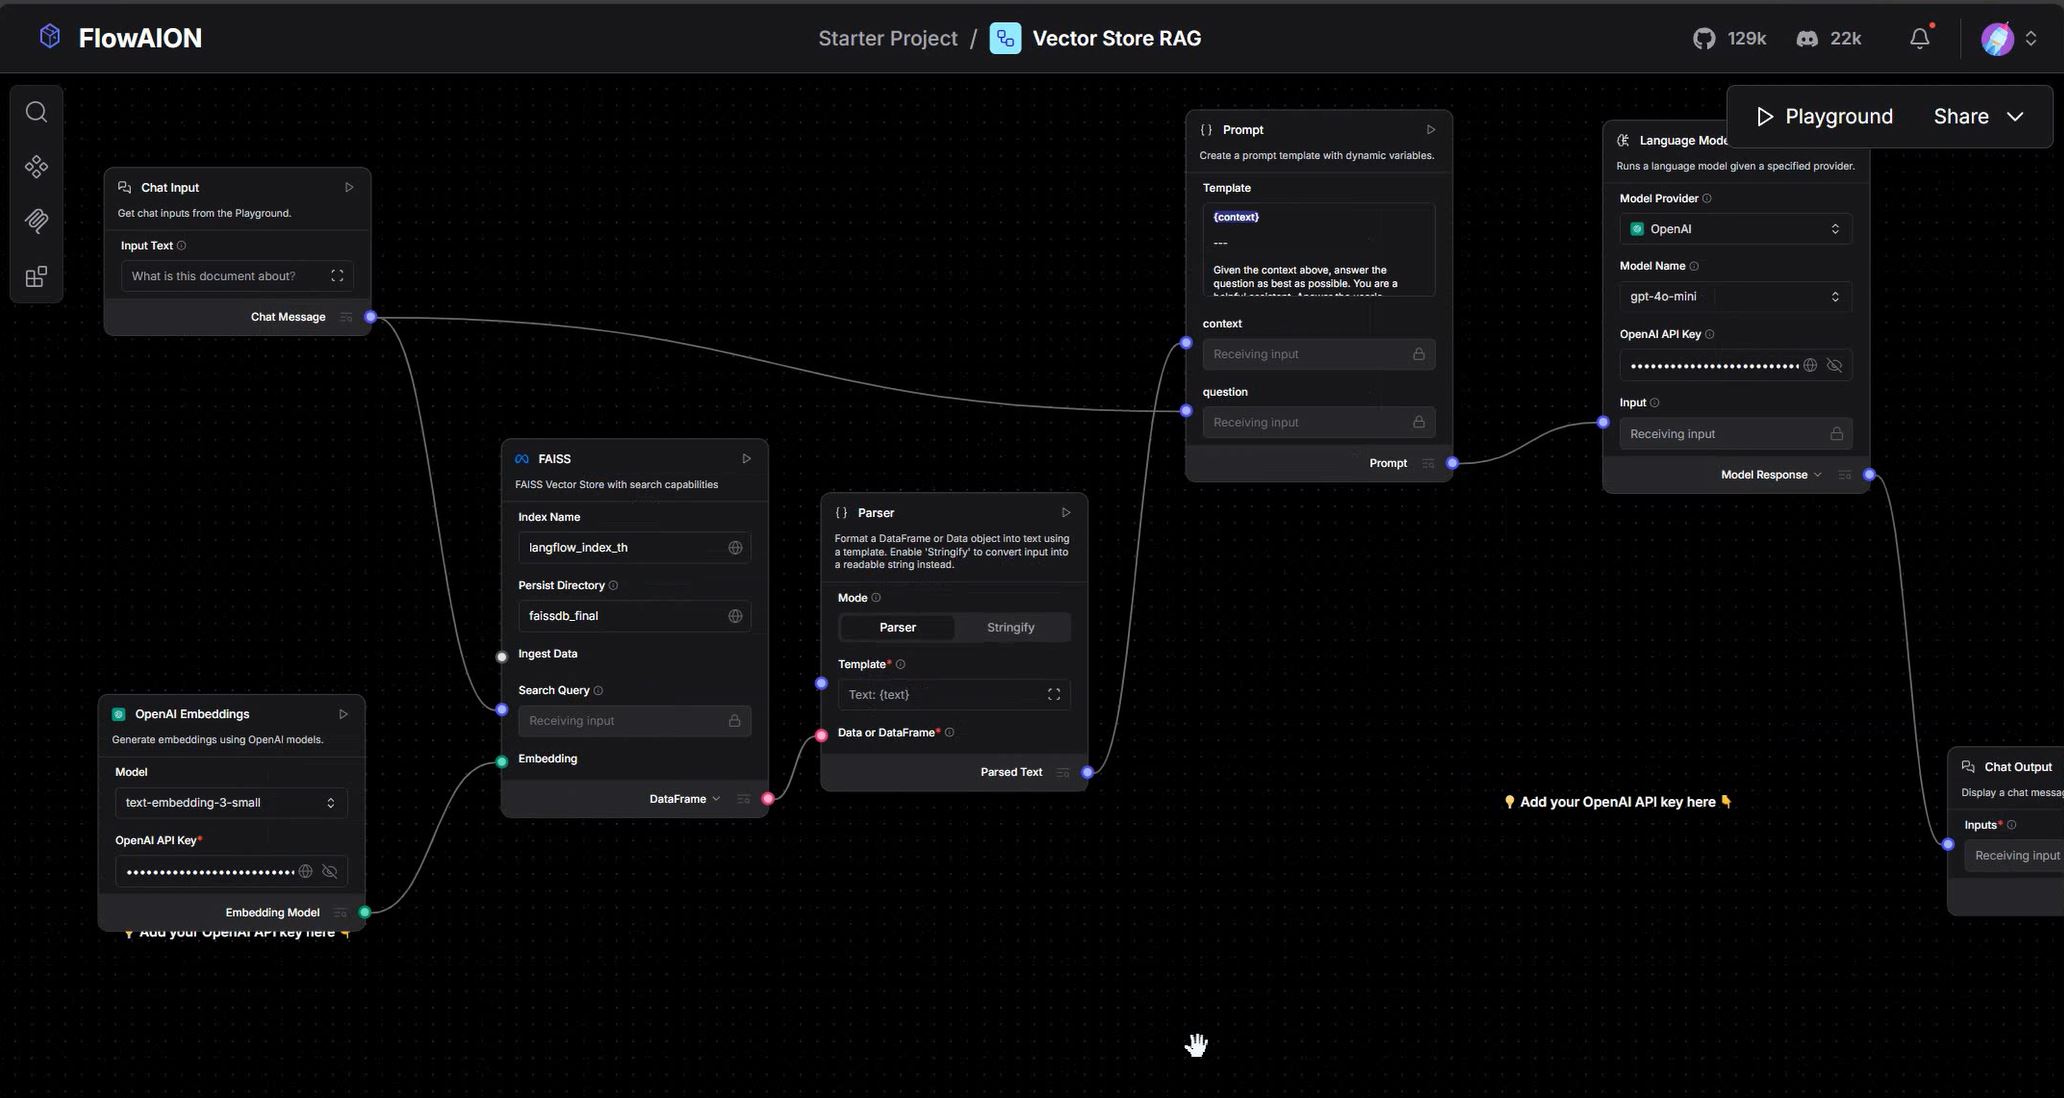Open the Model Name dropdown showing gpt-4o-mini
The image size is (2064, 1098).
coord(1735,296)
